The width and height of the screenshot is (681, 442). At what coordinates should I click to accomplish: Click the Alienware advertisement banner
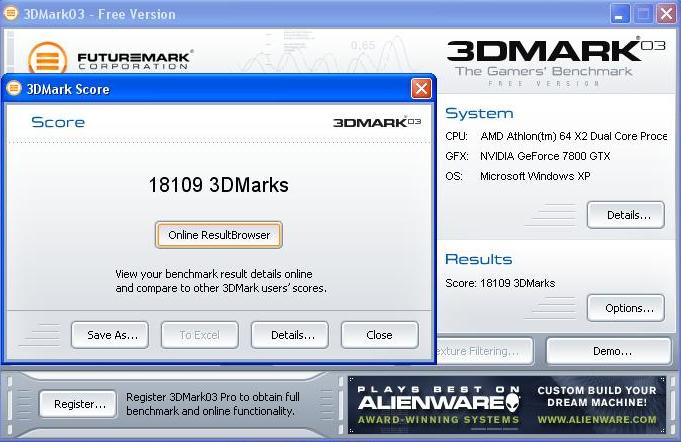(507, 405)
